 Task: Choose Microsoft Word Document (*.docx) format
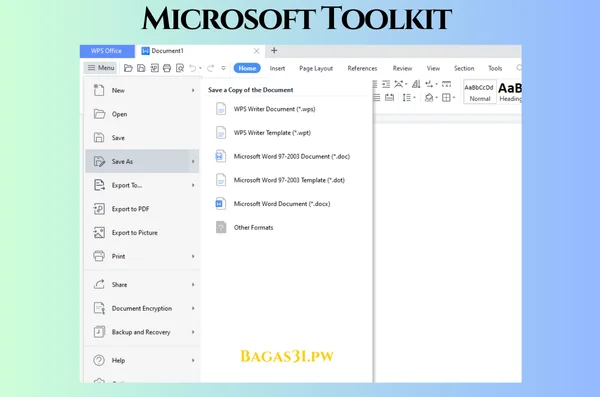(x=286, y=204)
